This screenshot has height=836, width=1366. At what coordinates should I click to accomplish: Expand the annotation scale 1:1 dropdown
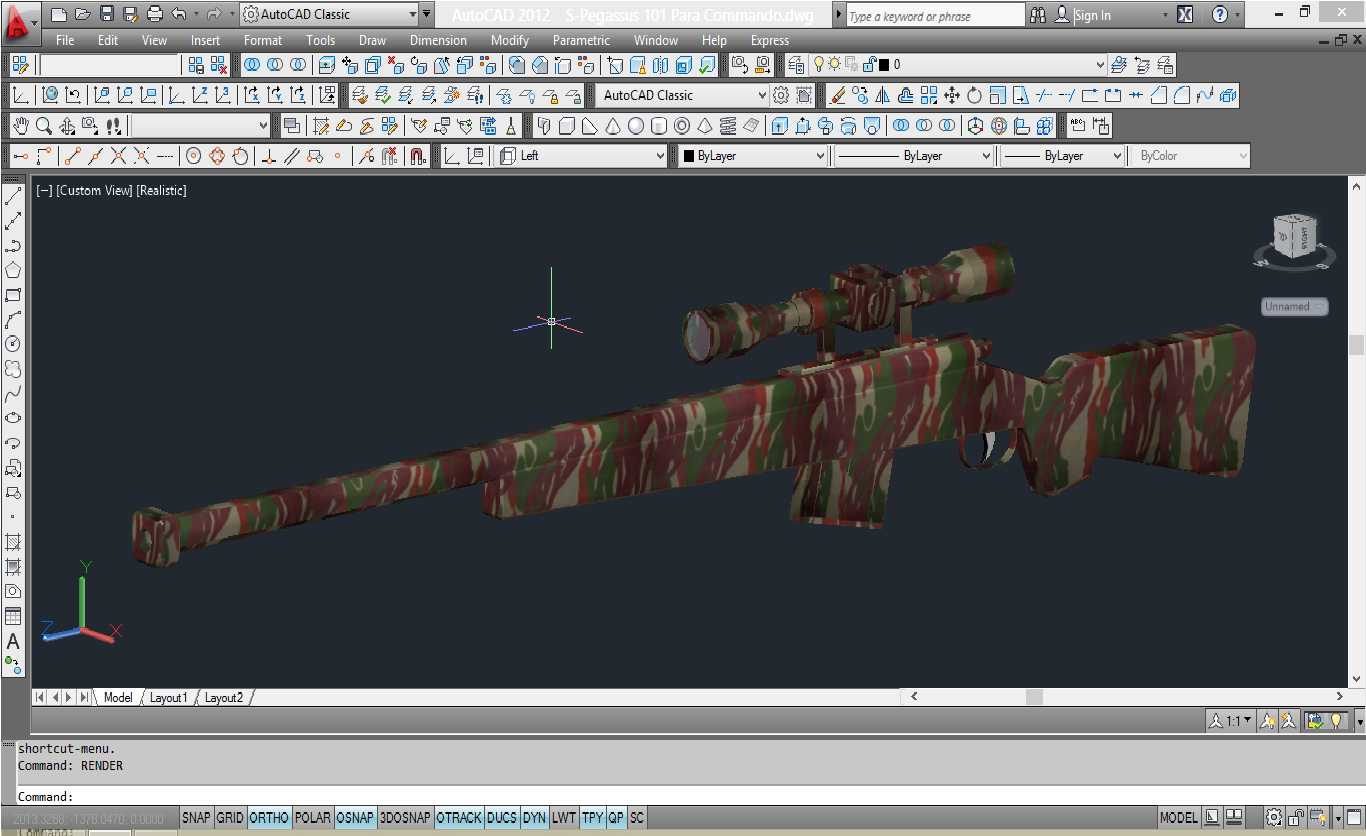tap(1230, 720)
